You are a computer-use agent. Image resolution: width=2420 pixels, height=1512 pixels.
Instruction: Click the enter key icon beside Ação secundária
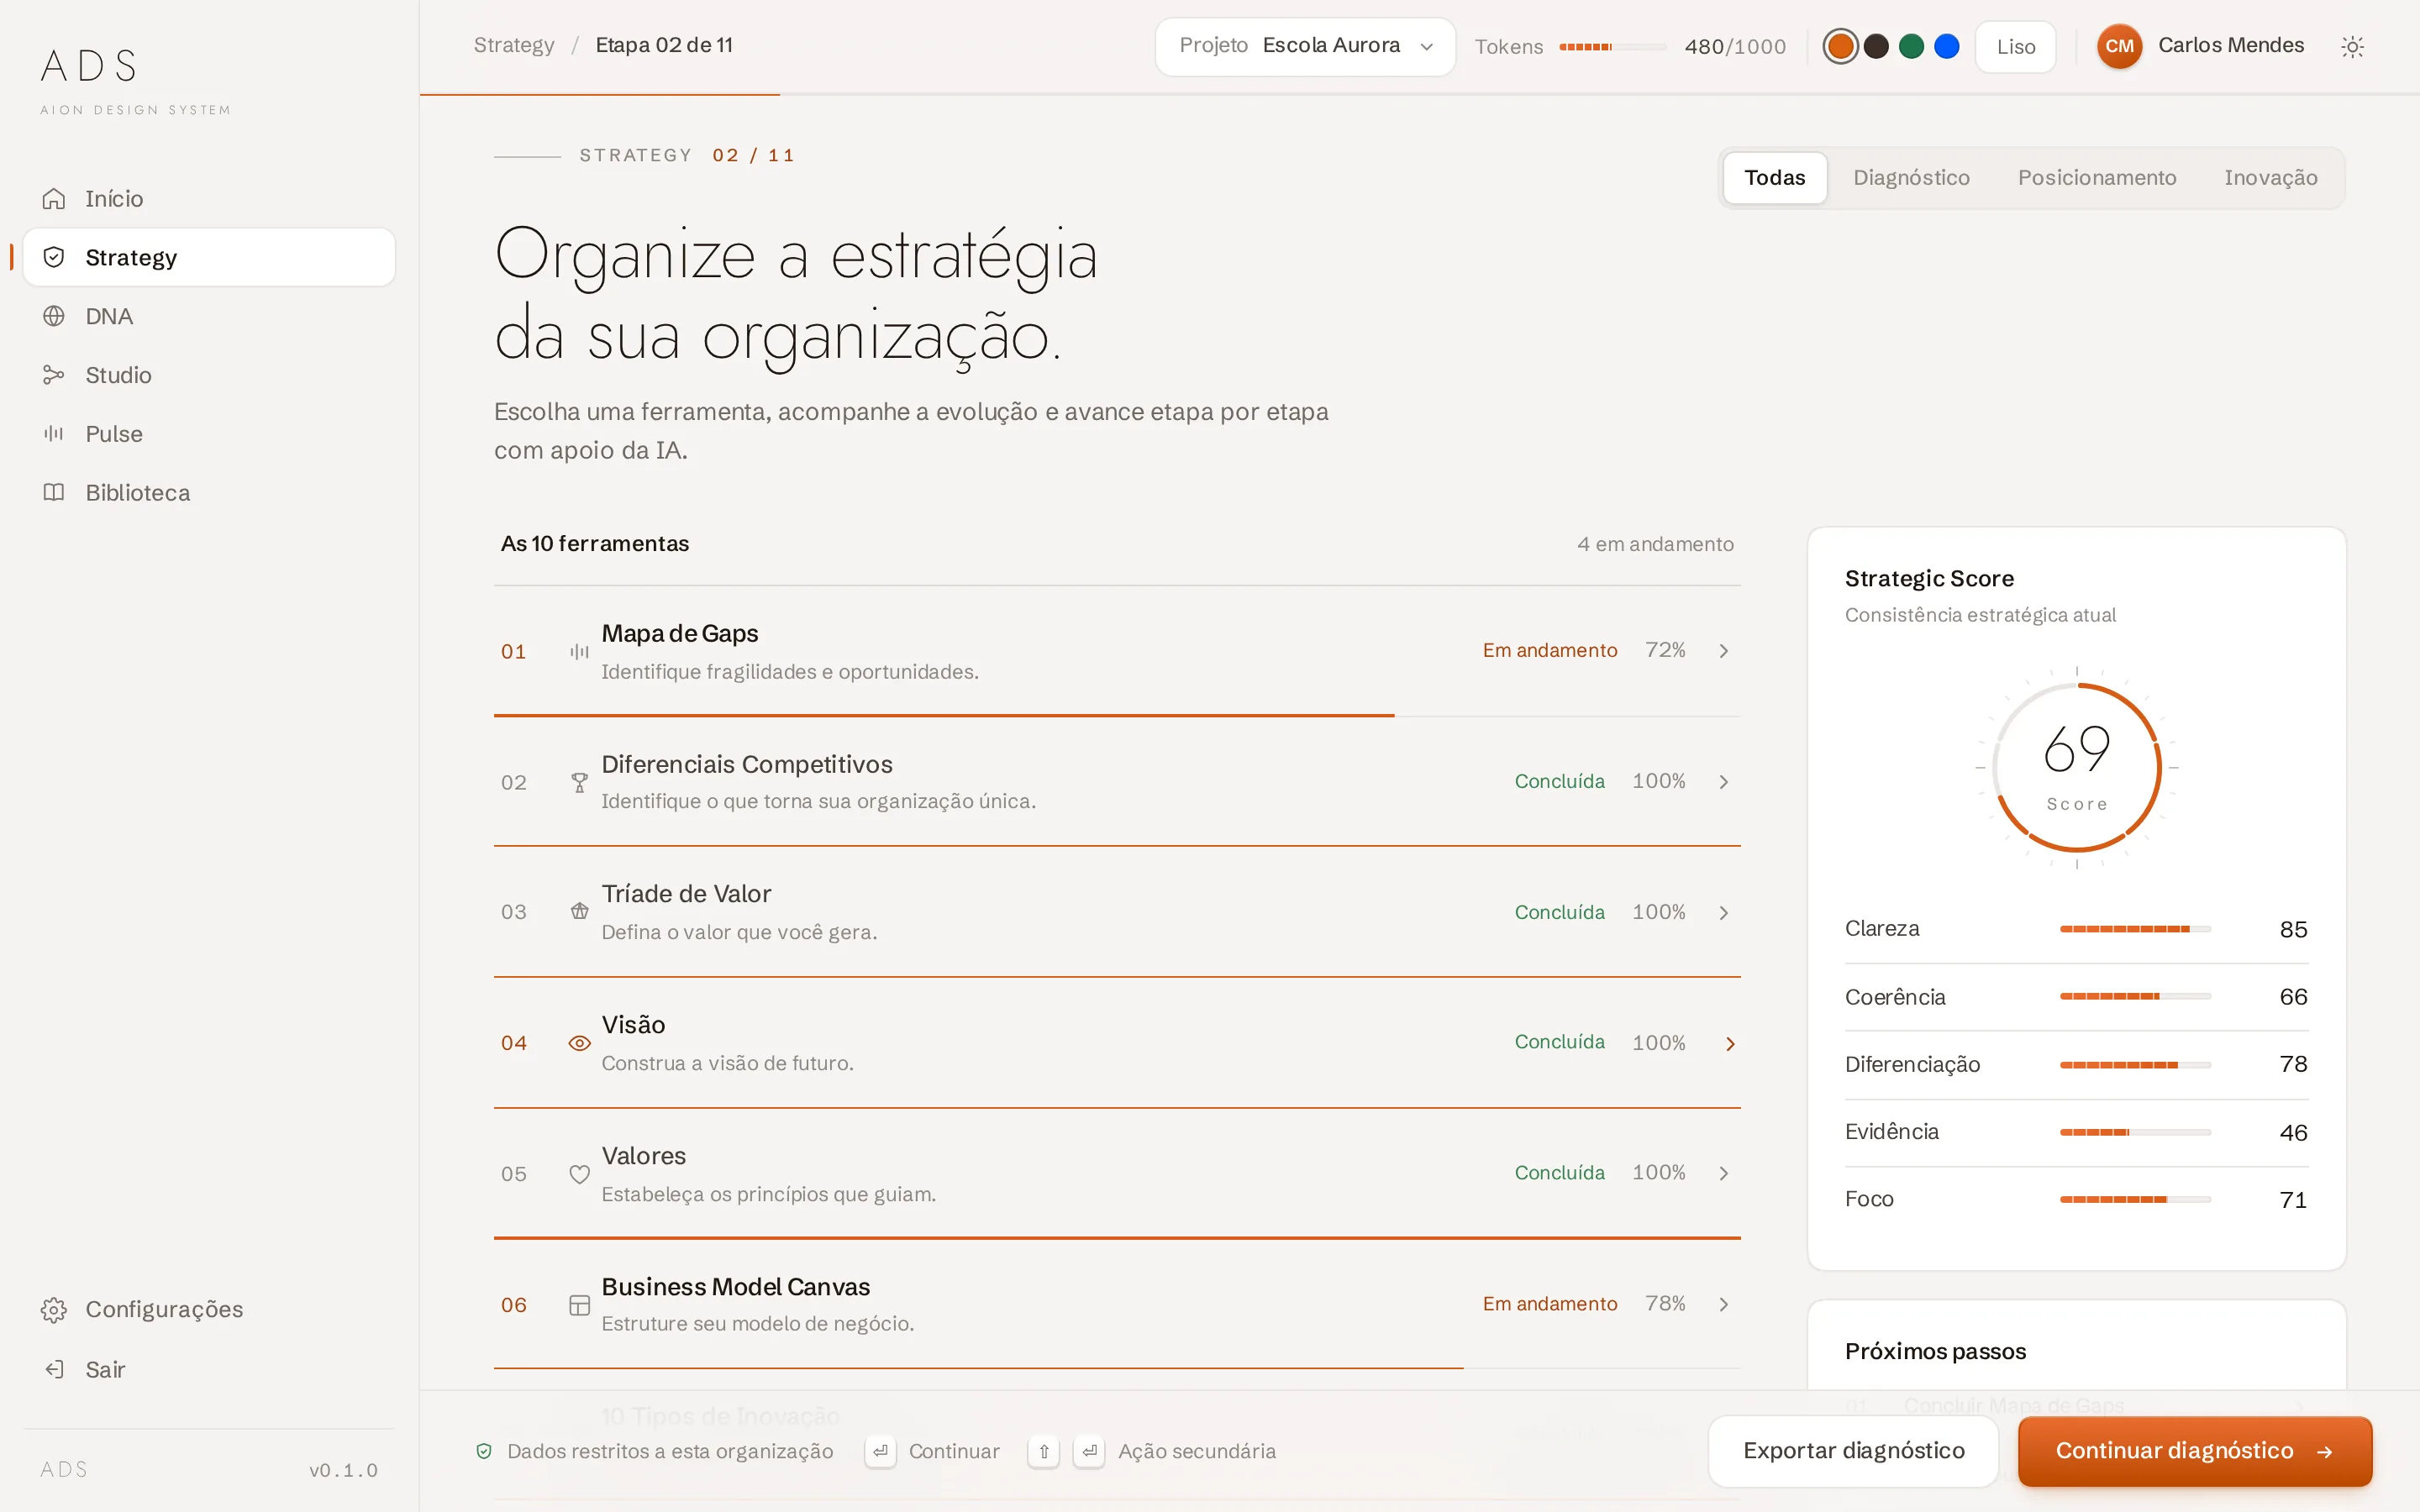[1089, 1451]
